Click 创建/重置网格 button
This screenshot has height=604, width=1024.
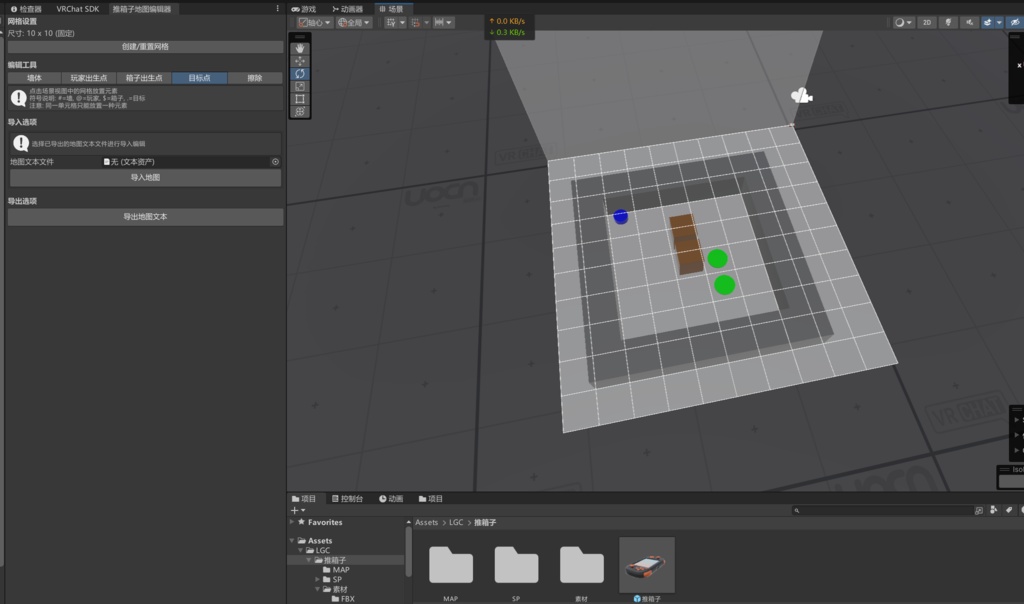145,46
